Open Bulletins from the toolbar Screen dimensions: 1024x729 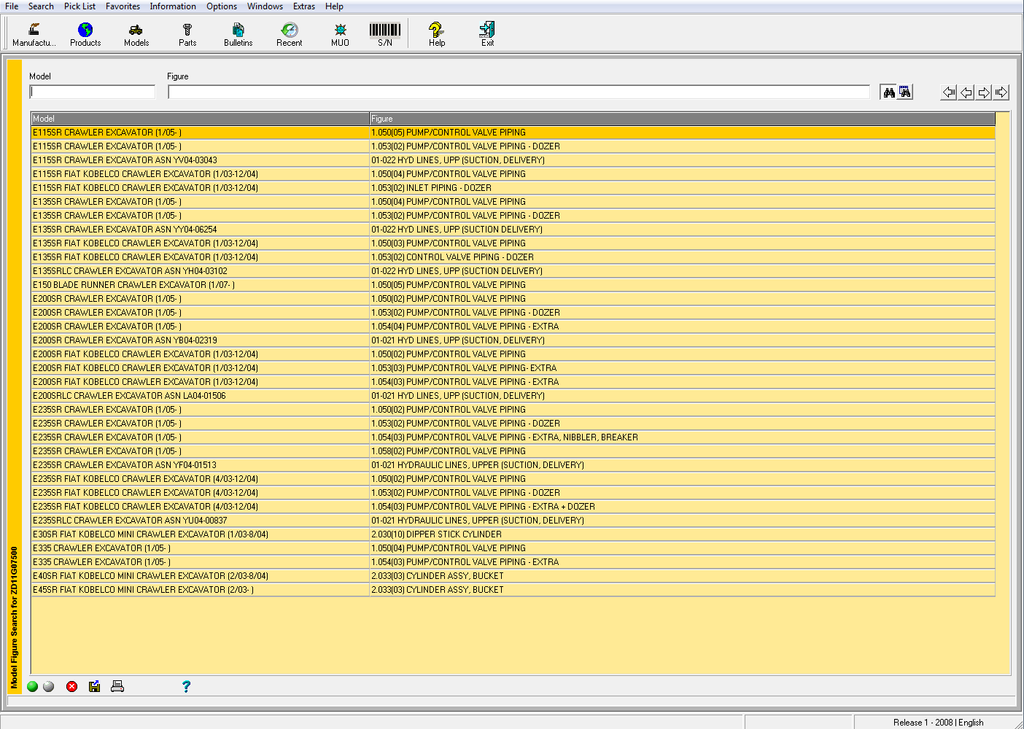coord(238,35)
